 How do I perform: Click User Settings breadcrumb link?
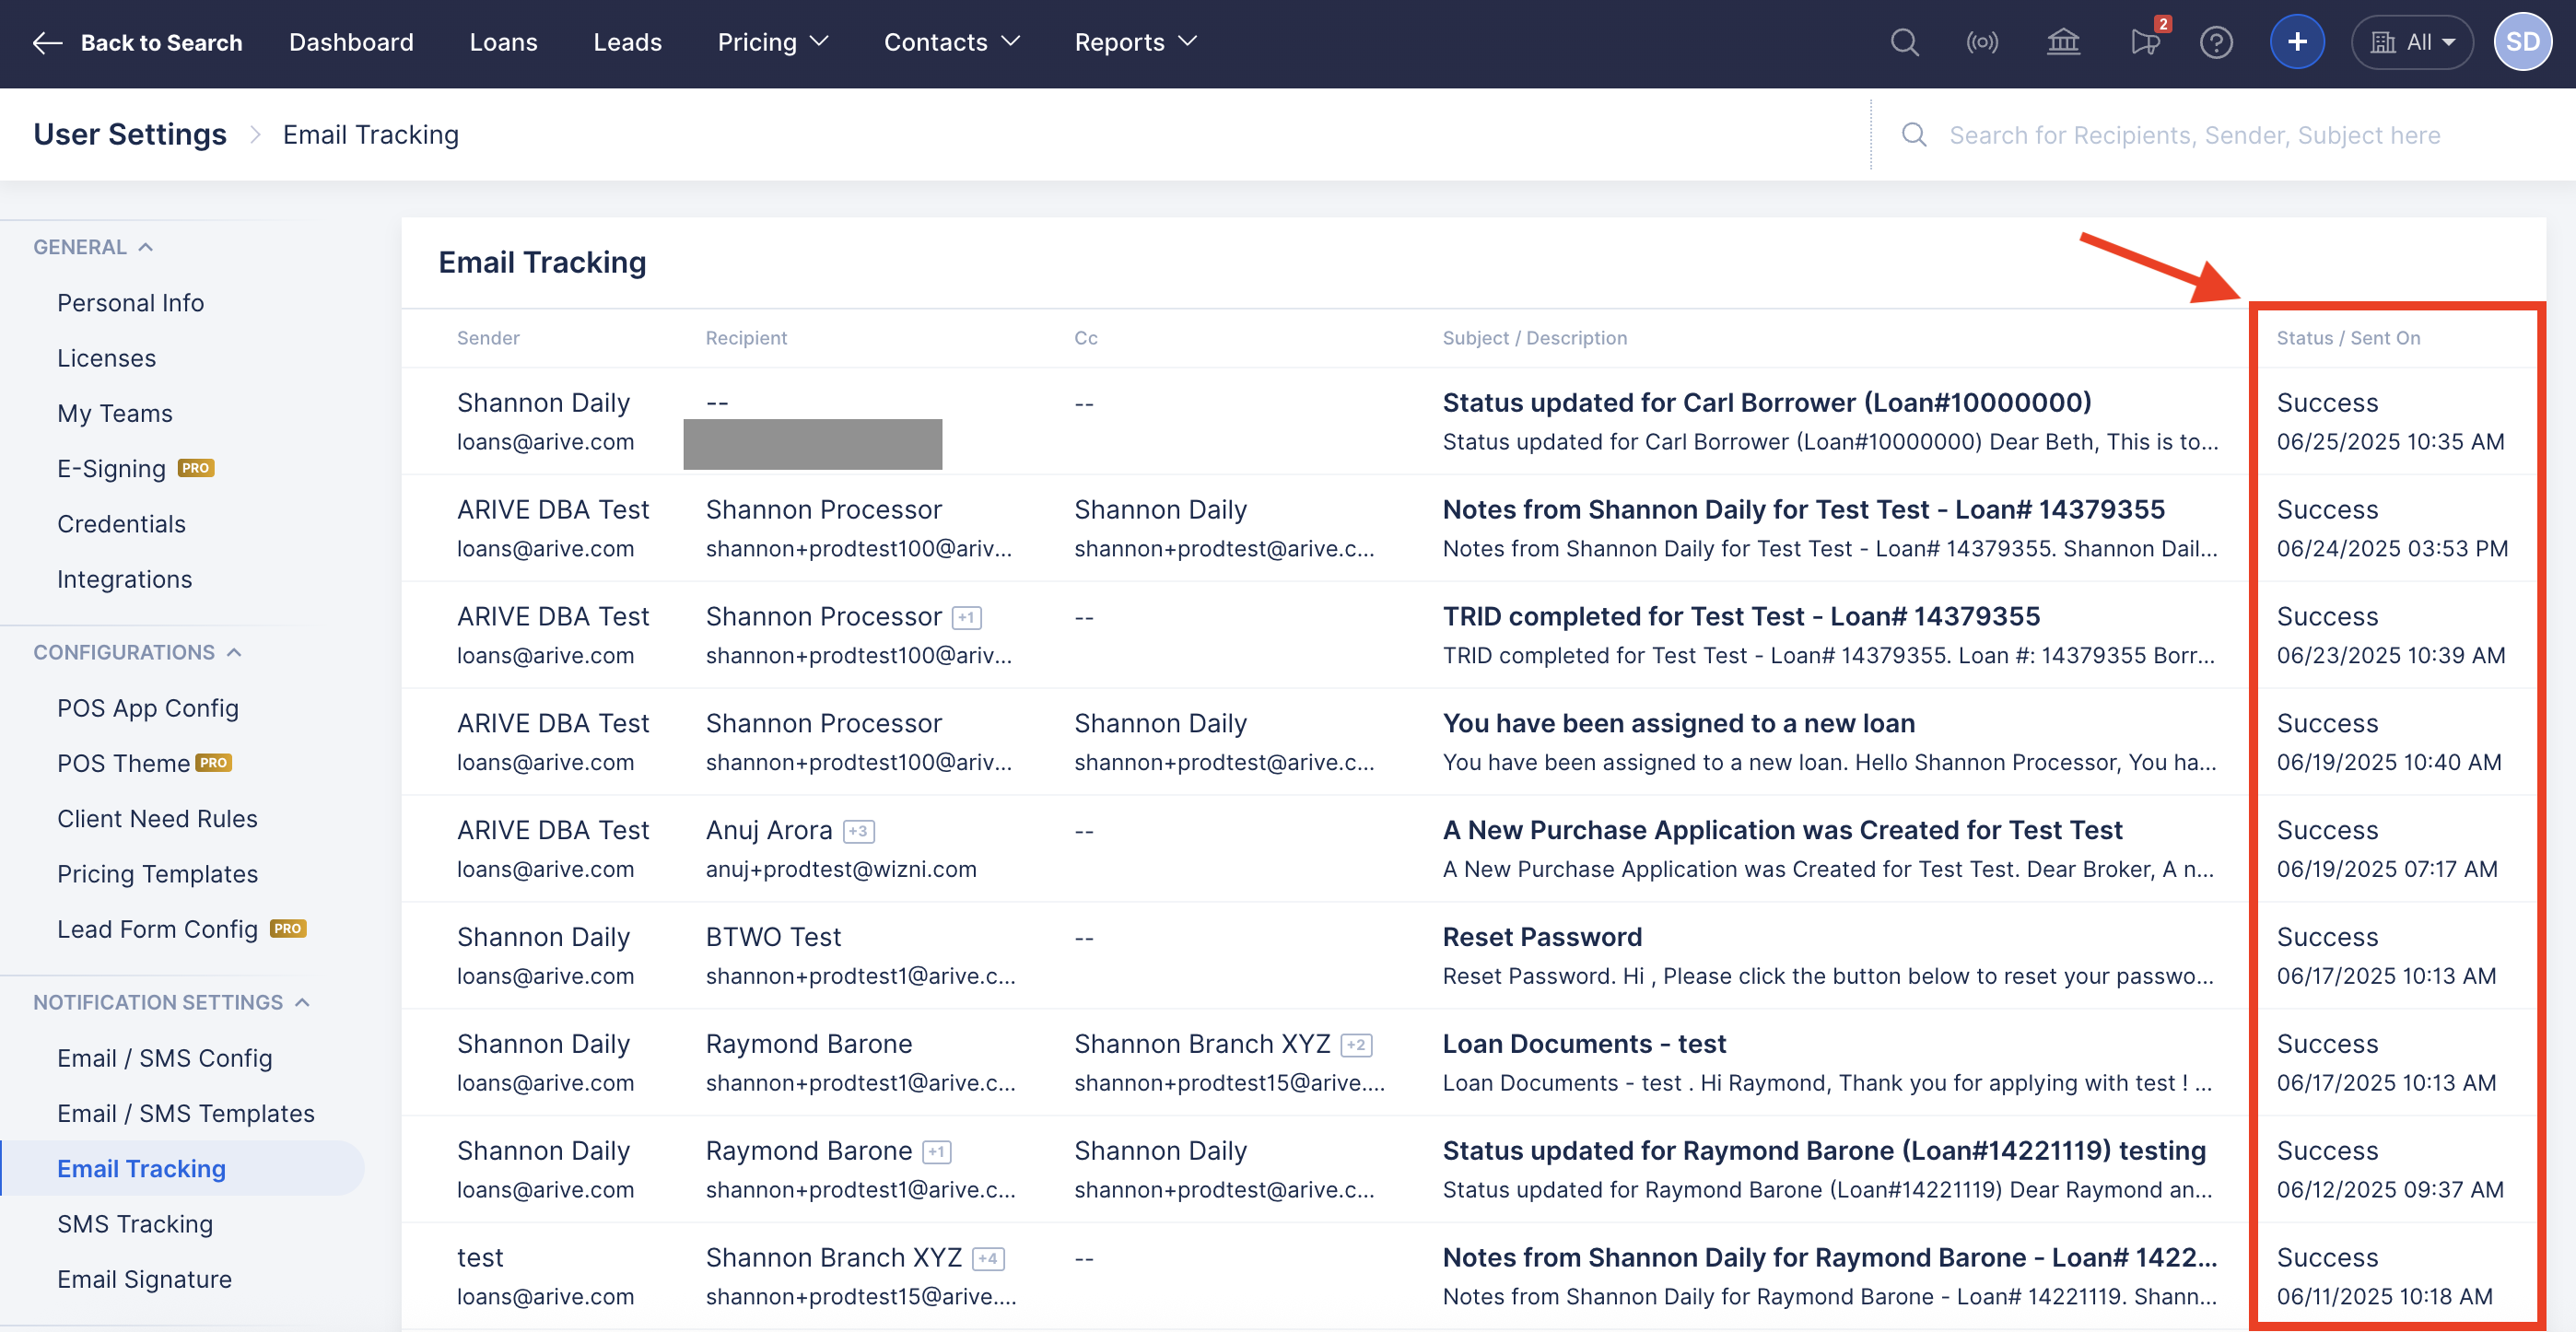130,134
